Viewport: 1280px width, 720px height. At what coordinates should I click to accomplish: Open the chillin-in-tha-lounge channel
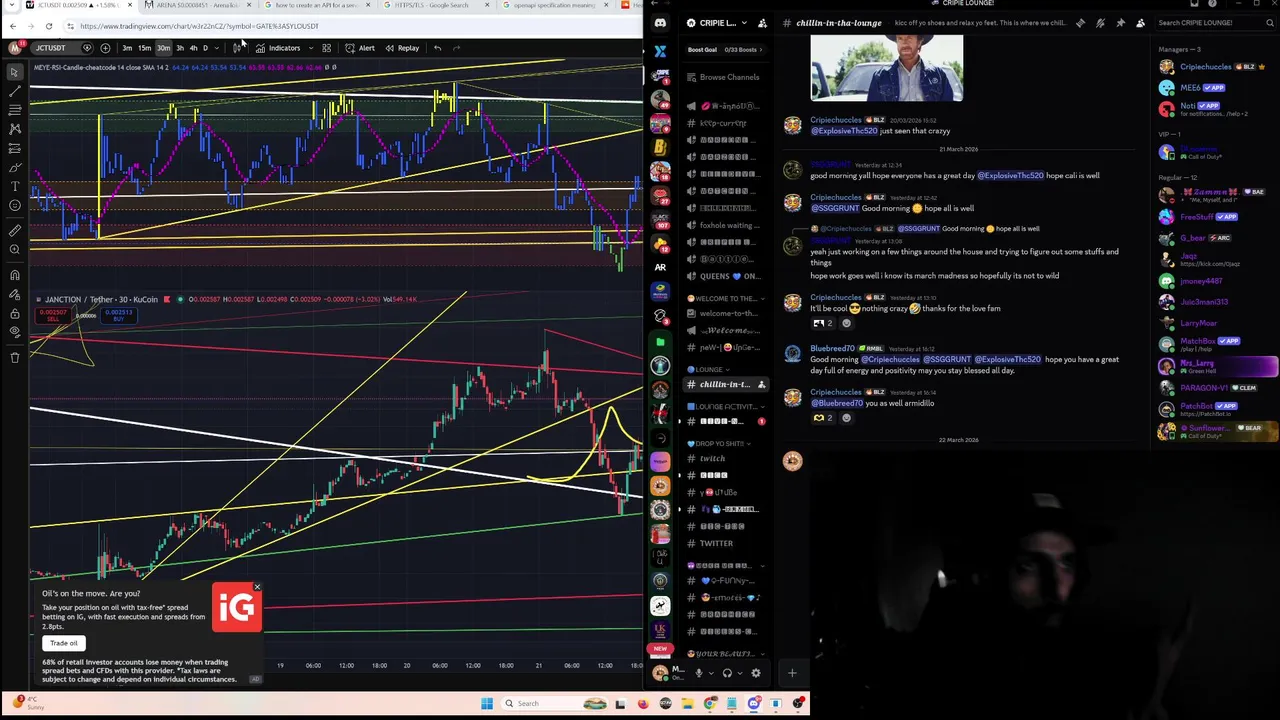[724, 384]
